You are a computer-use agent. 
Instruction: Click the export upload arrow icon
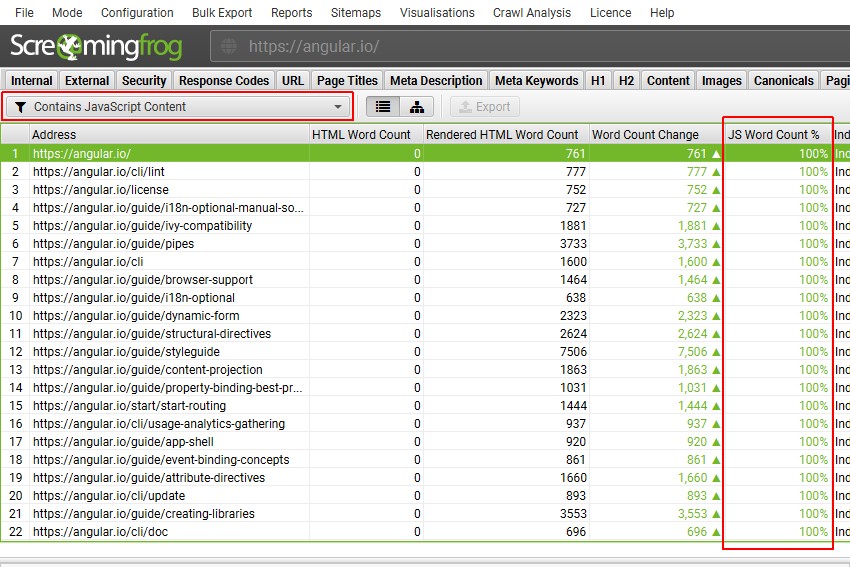(464, 107)
